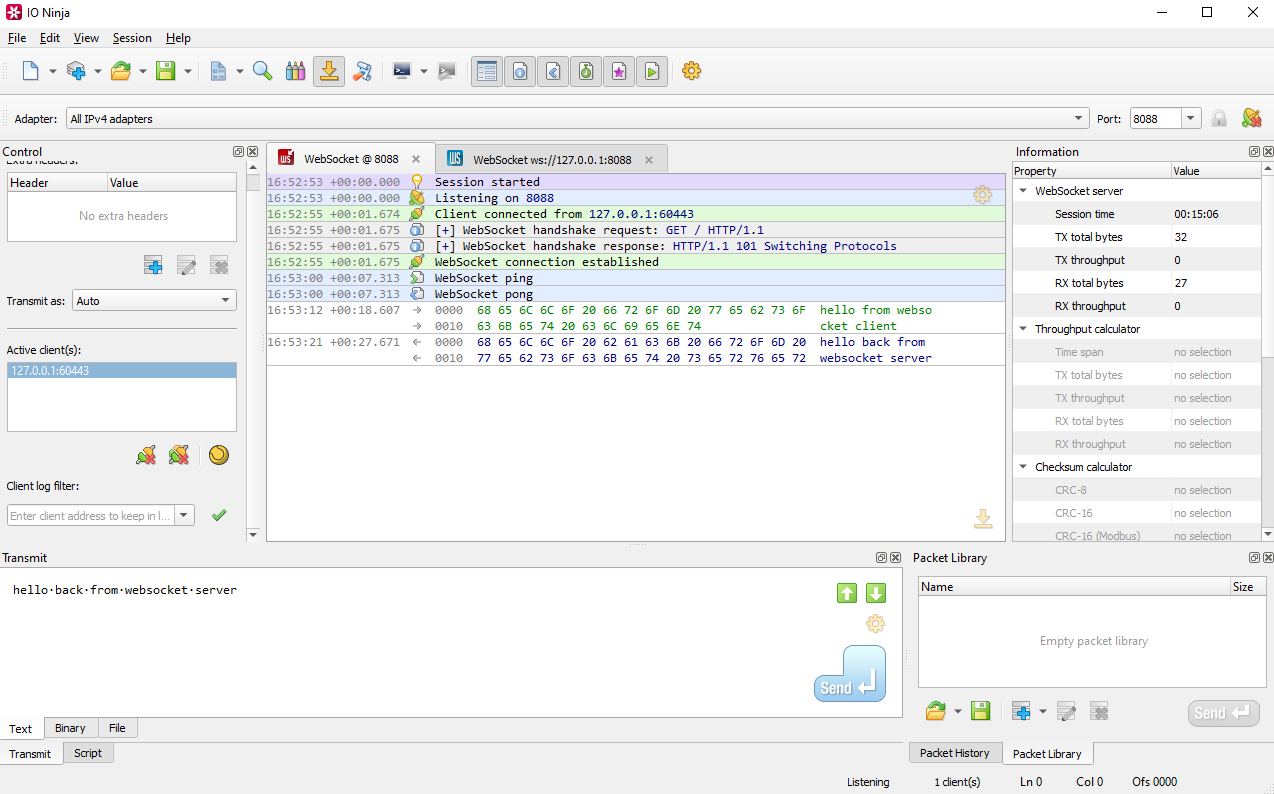Click the New Session document icon
The height and width of the screenshot is (794, 1274).
tap(31, 71)
